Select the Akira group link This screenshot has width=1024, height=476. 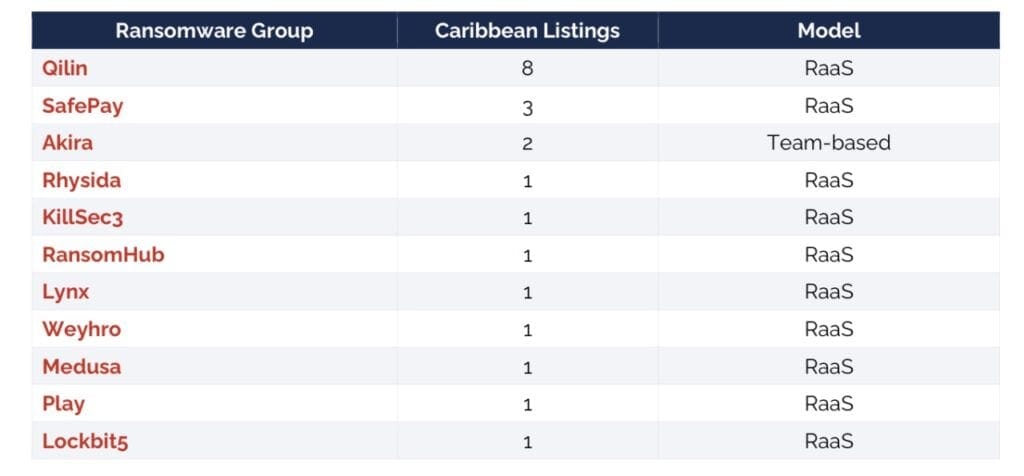tap(67, 143)
